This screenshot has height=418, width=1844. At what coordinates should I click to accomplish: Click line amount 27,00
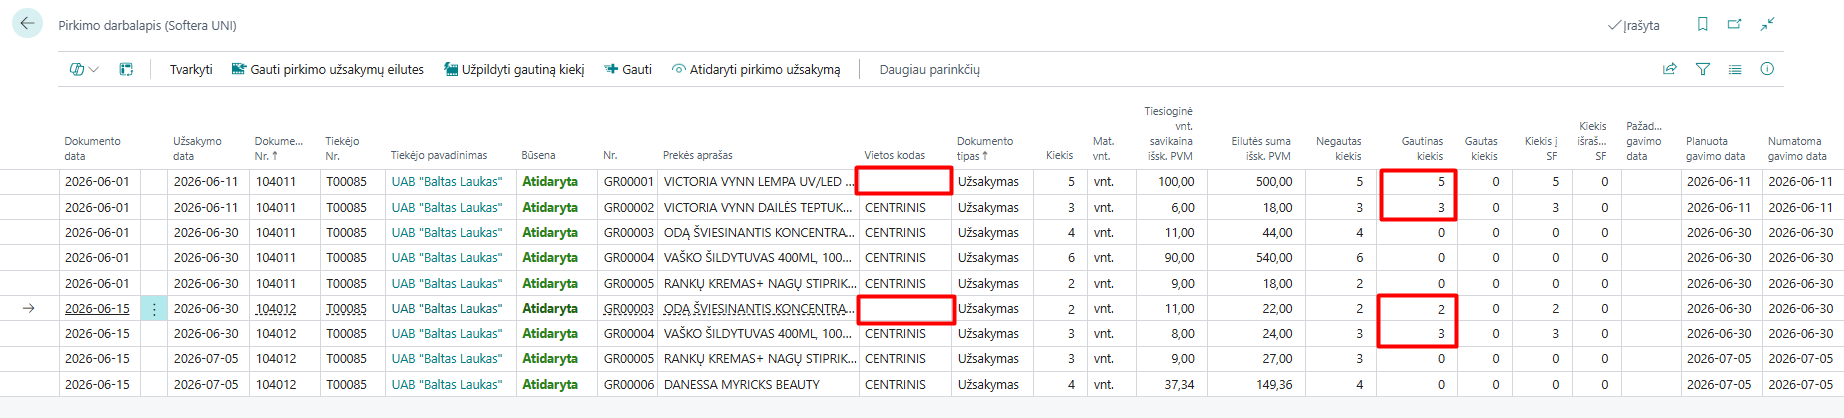tap(1276, 359)
